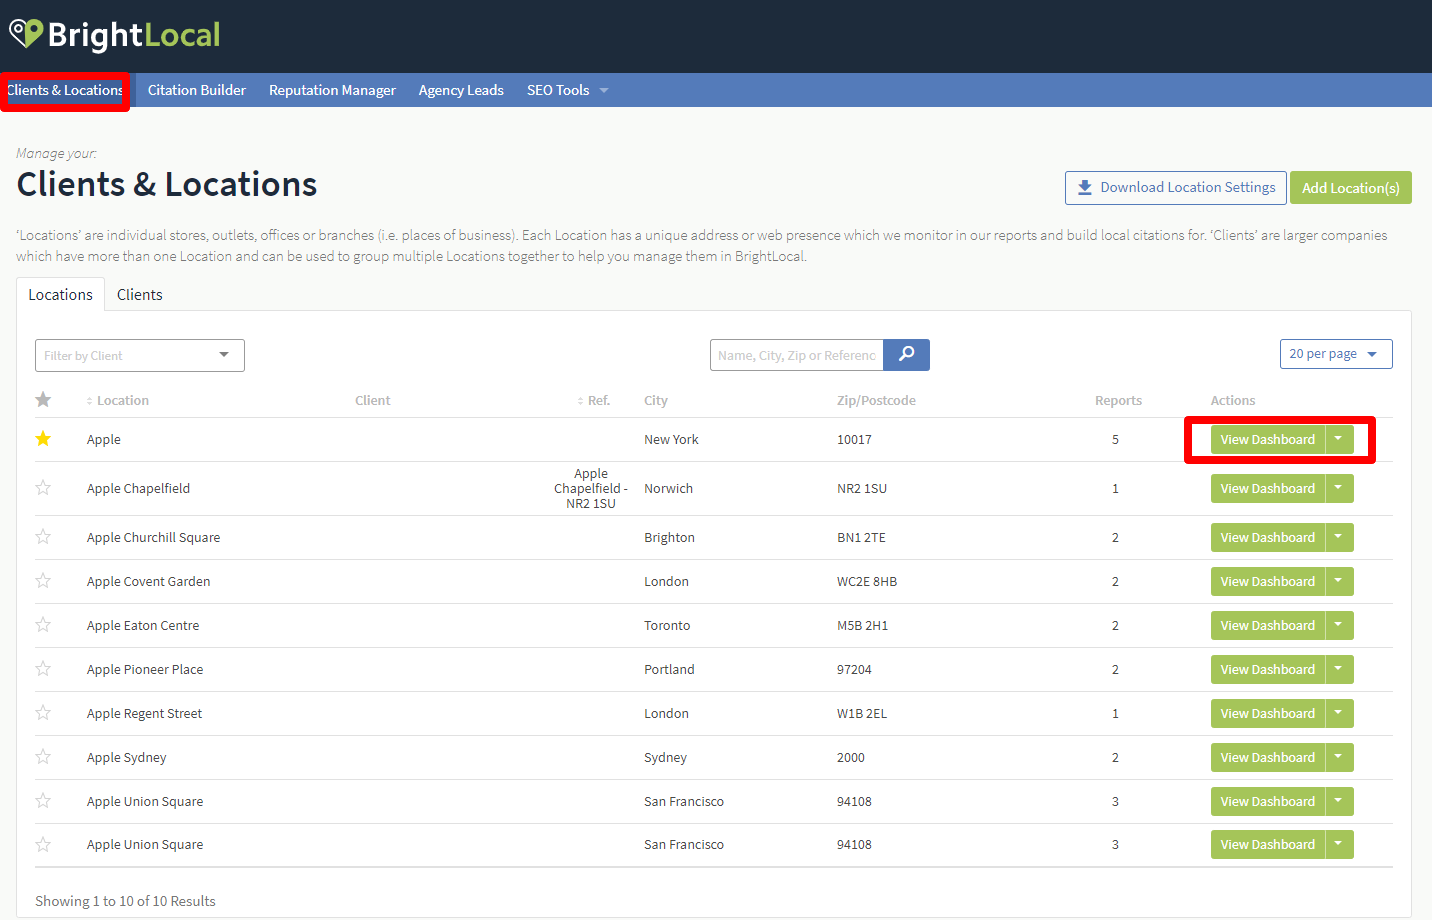Open the 20 per page dropdown
This screenshot has width=1432, height=920.
pyautogui.click(x=1336, y=354)
